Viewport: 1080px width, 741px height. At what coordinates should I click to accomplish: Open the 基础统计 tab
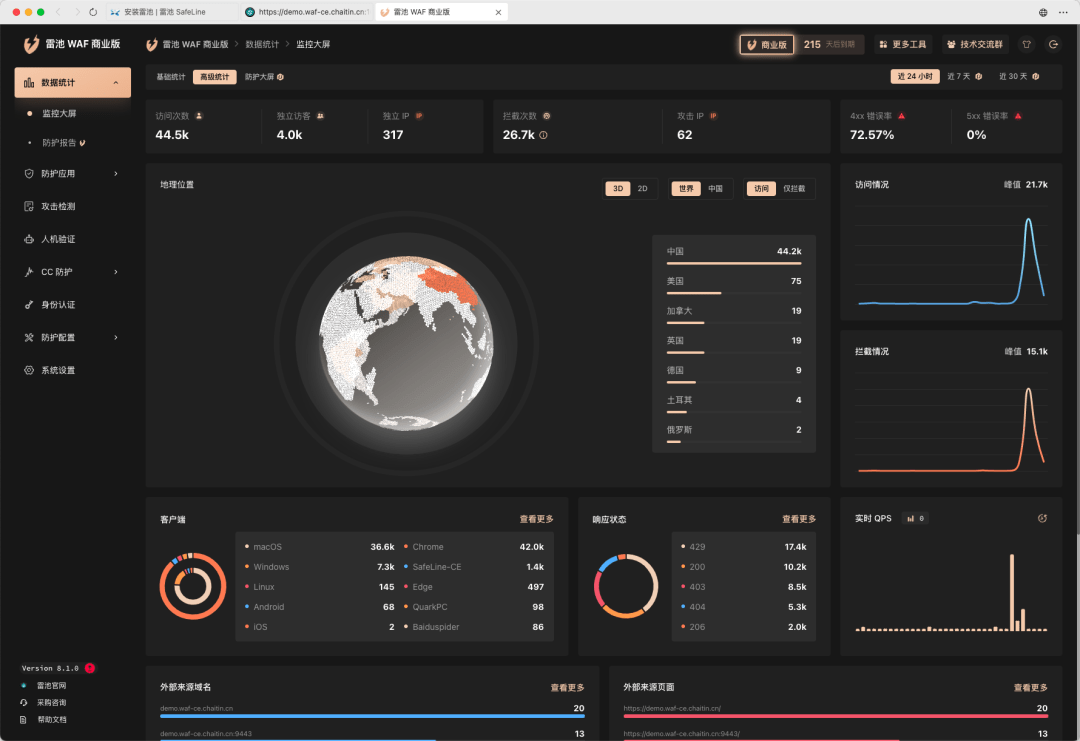pos(171,77)
